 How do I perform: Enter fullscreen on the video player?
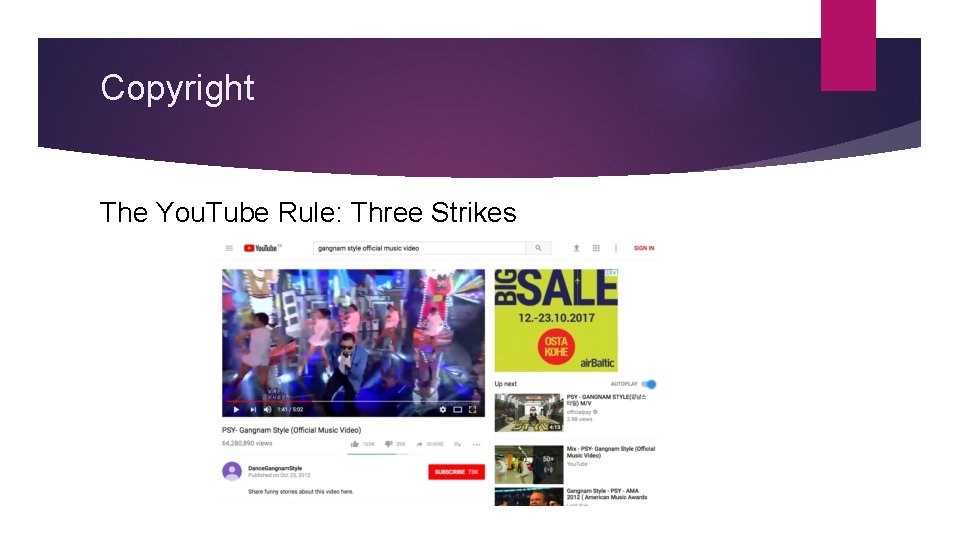point(472,410)
